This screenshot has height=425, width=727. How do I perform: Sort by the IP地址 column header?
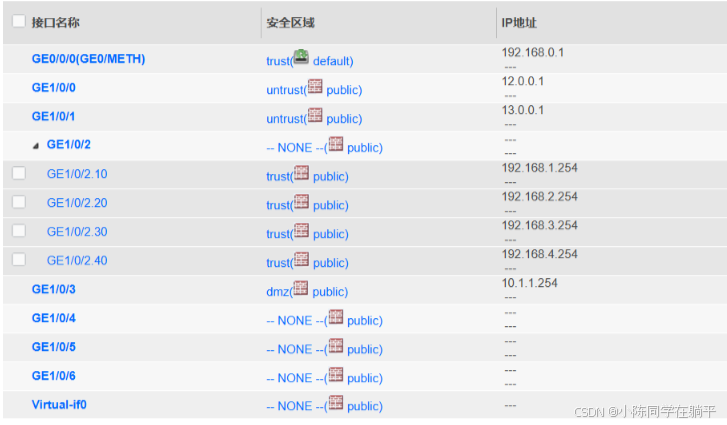click(x=519, y=22)
